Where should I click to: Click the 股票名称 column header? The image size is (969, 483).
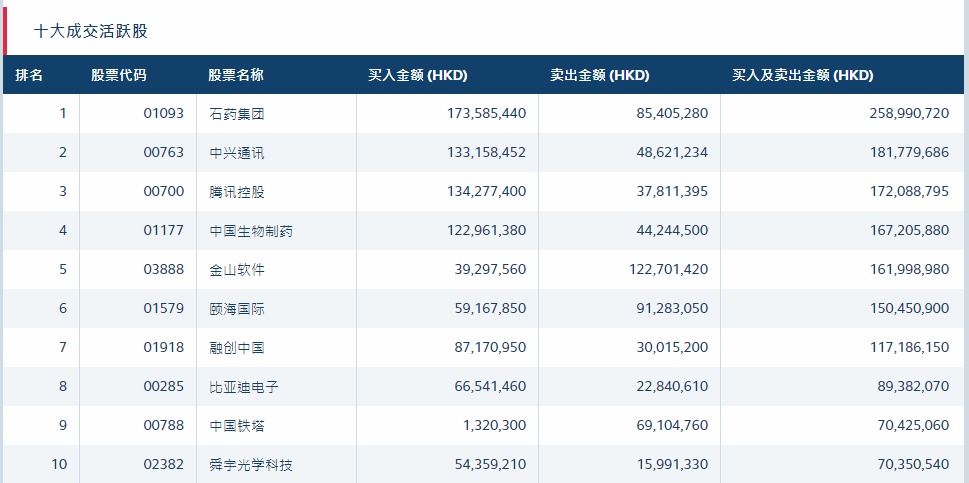pyautogui.click(x=236, y=75)
